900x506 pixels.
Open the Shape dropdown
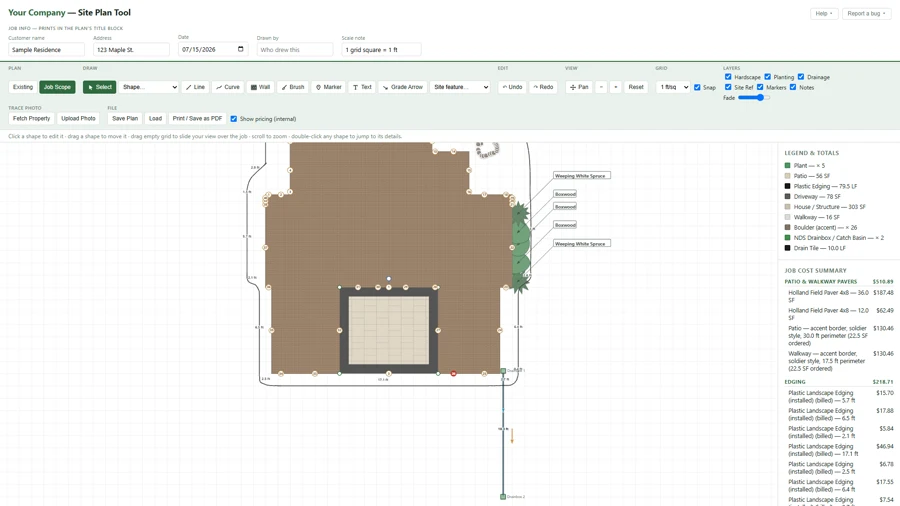click(x=149, y=87)
